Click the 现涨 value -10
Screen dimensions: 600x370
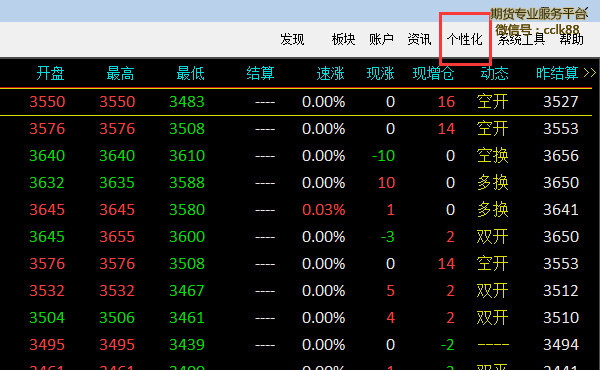383,156
